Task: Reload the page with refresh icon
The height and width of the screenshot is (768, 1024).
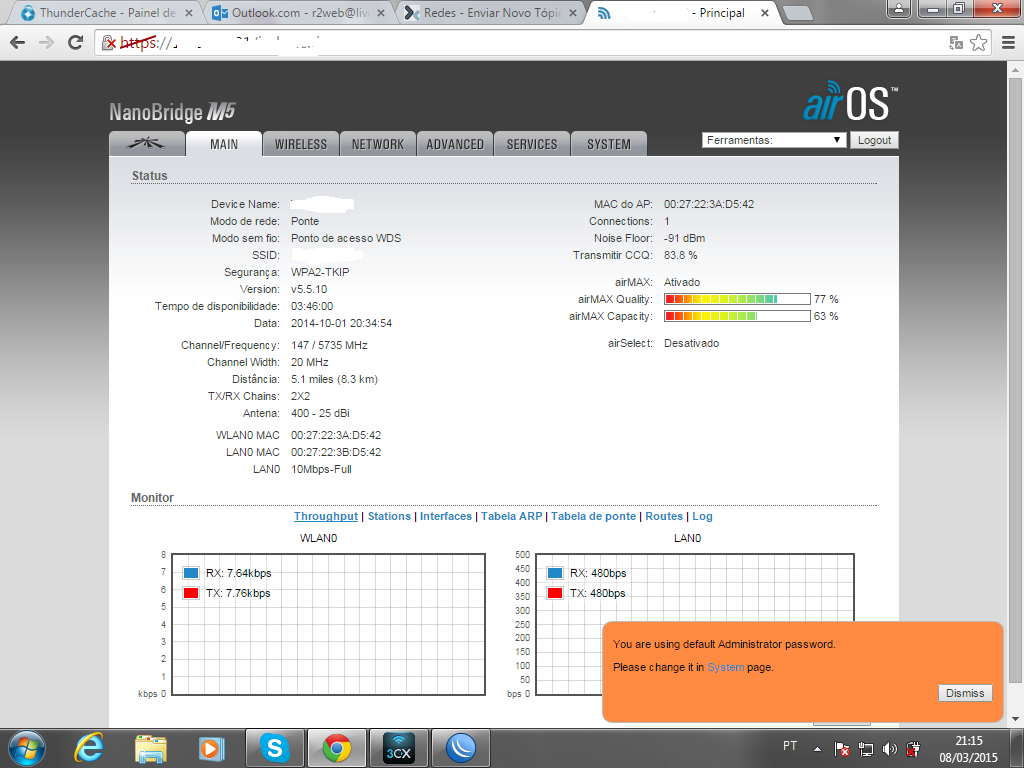Action: point(76,43)
